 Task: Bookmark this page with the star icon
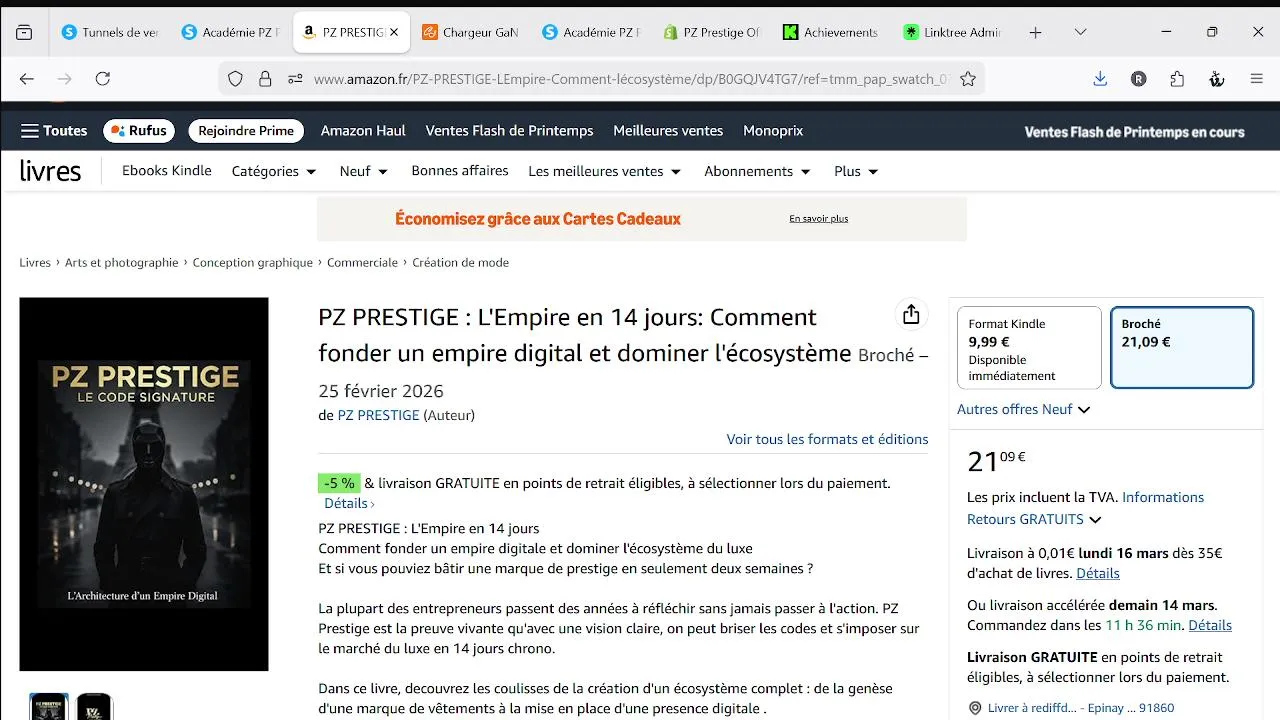click(968, 79)
